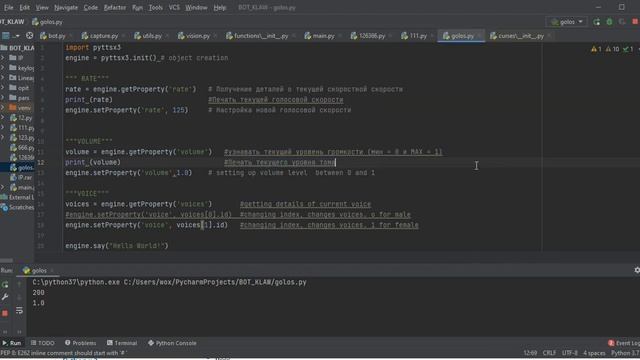Stop execution via red square in toolbar
Viewport: 640px width, 360px height.
coord(635,22)
